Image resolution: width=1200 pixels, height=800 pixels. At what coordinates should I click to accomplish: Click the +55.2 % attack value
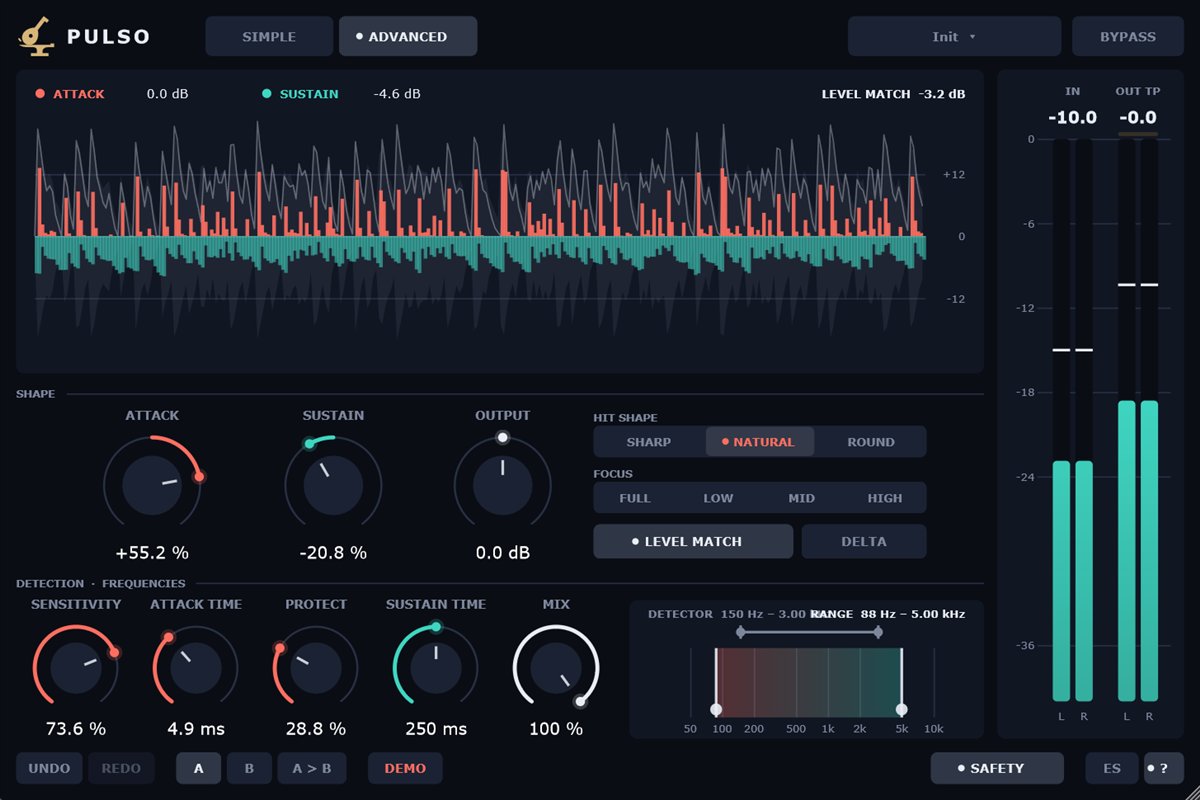(x=152, y=552)
